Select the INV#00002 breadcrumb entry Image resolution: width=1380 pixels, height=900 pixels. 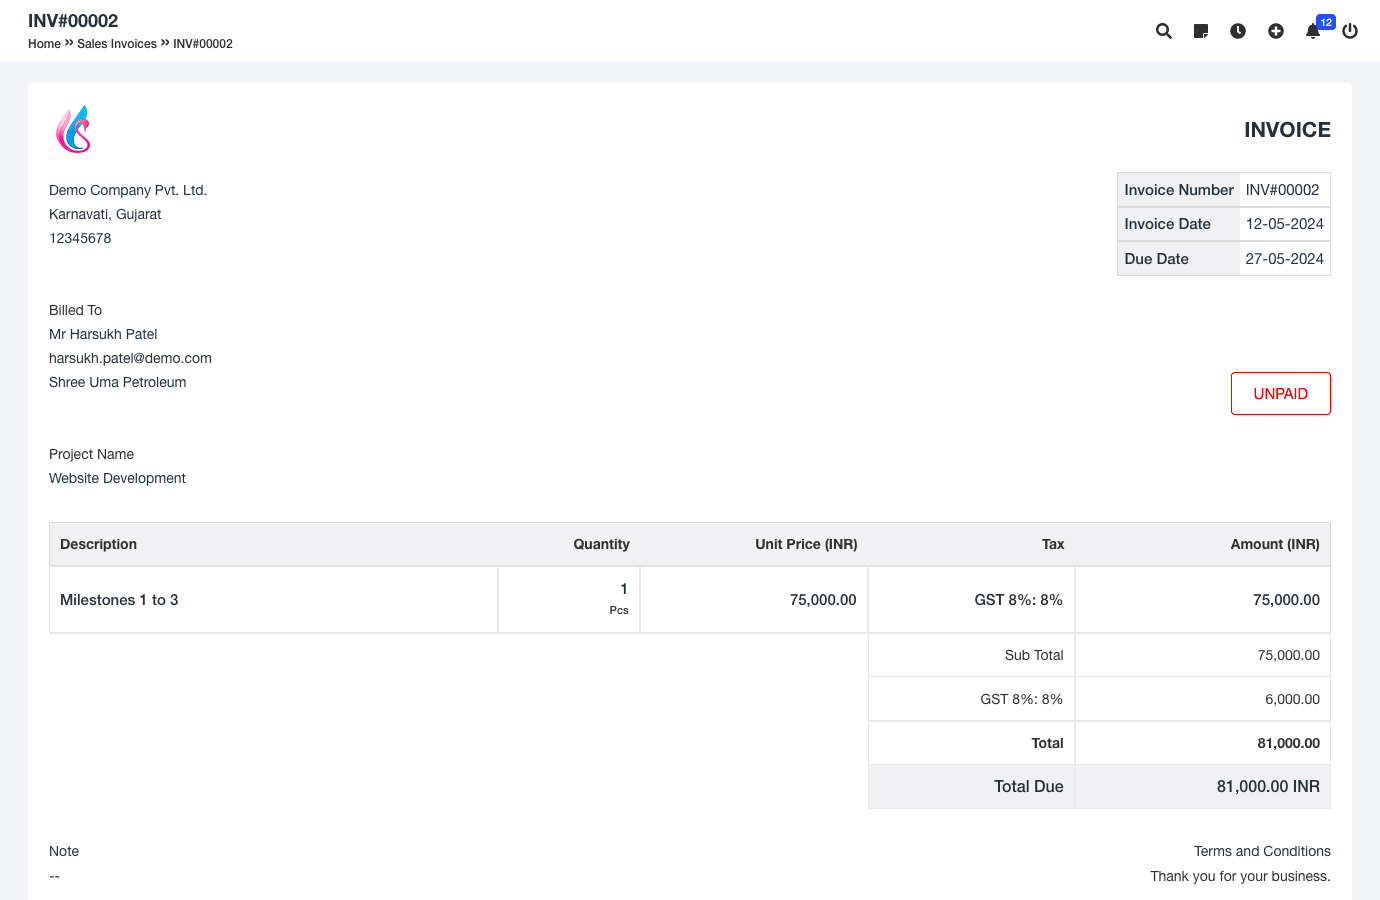coord(202,44)
